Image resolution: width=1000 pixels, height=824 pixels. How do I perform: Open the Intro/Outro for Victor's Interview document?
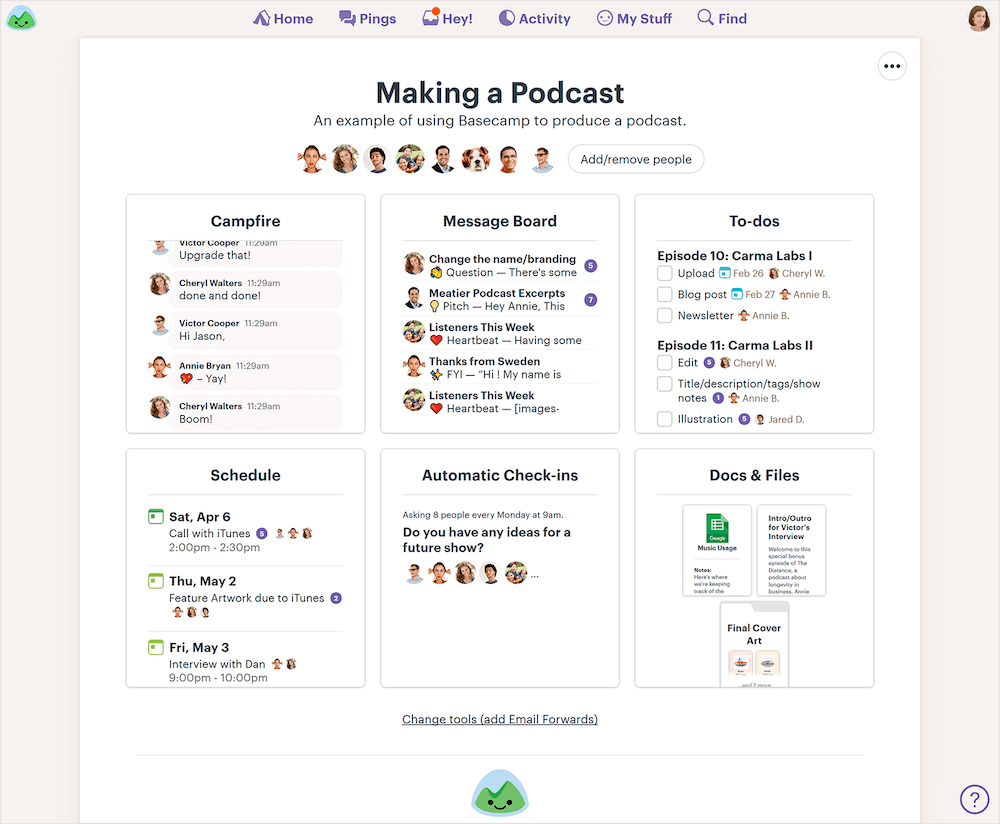(x=791, y=550)
